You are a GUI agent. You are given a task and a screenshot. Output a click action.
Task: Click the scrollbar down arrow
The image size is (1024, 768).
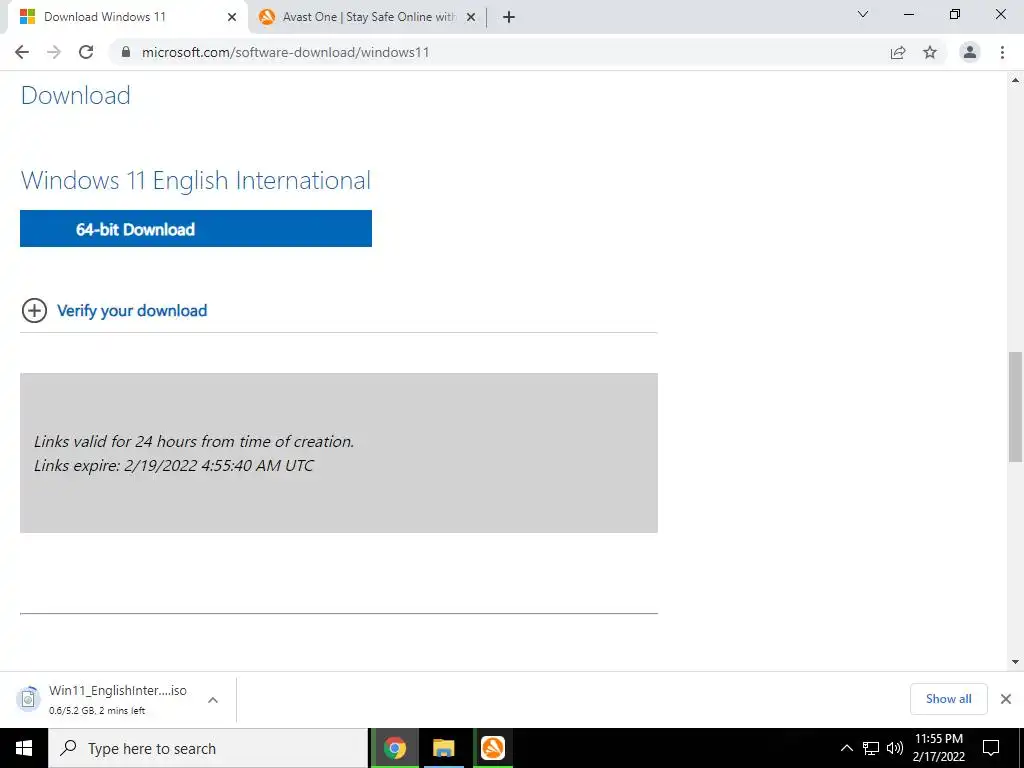point(1015,662)
